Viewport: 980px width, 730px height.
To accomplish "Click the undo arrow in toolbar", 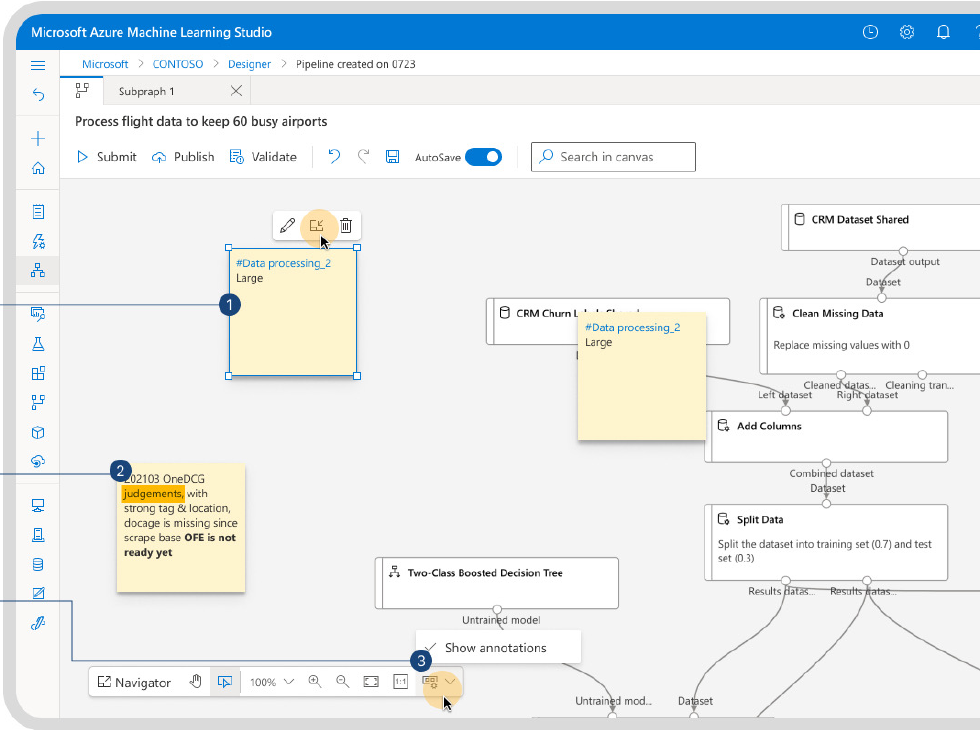I will [x=334, y=156].
